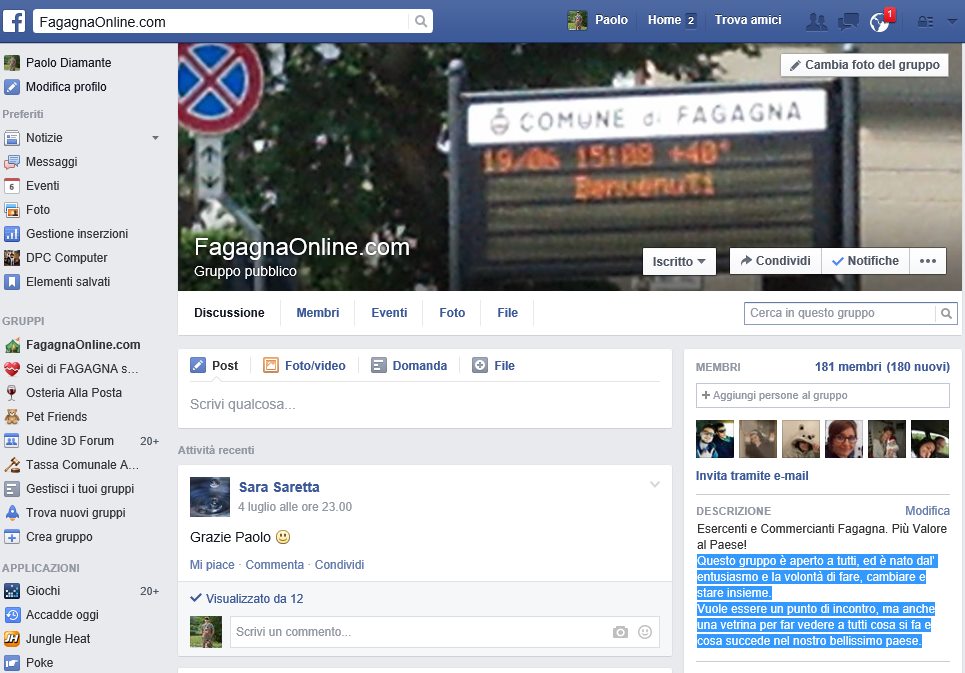The width and height of the screenshot is (965, 673).
Task: Click the Gestione inserzioni chart icon
Action: [x=12, y=234]
